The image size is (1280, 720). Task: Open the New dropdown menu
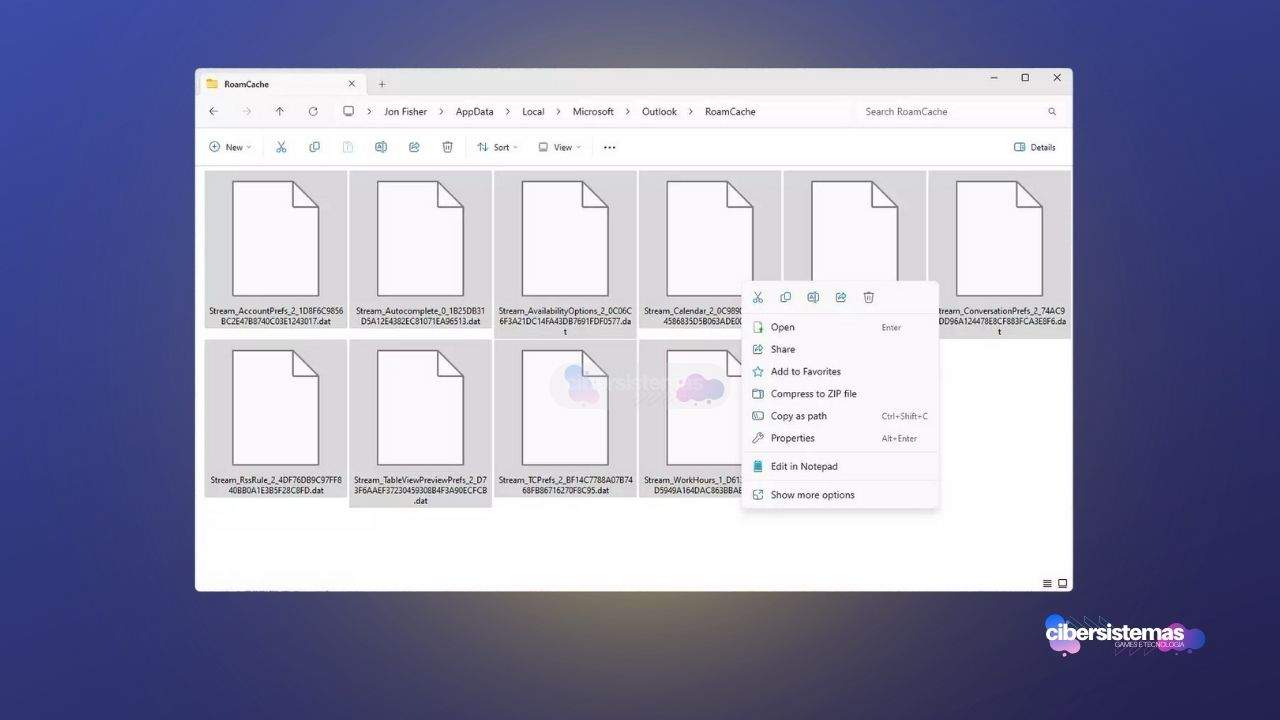[x=230, y=147]
